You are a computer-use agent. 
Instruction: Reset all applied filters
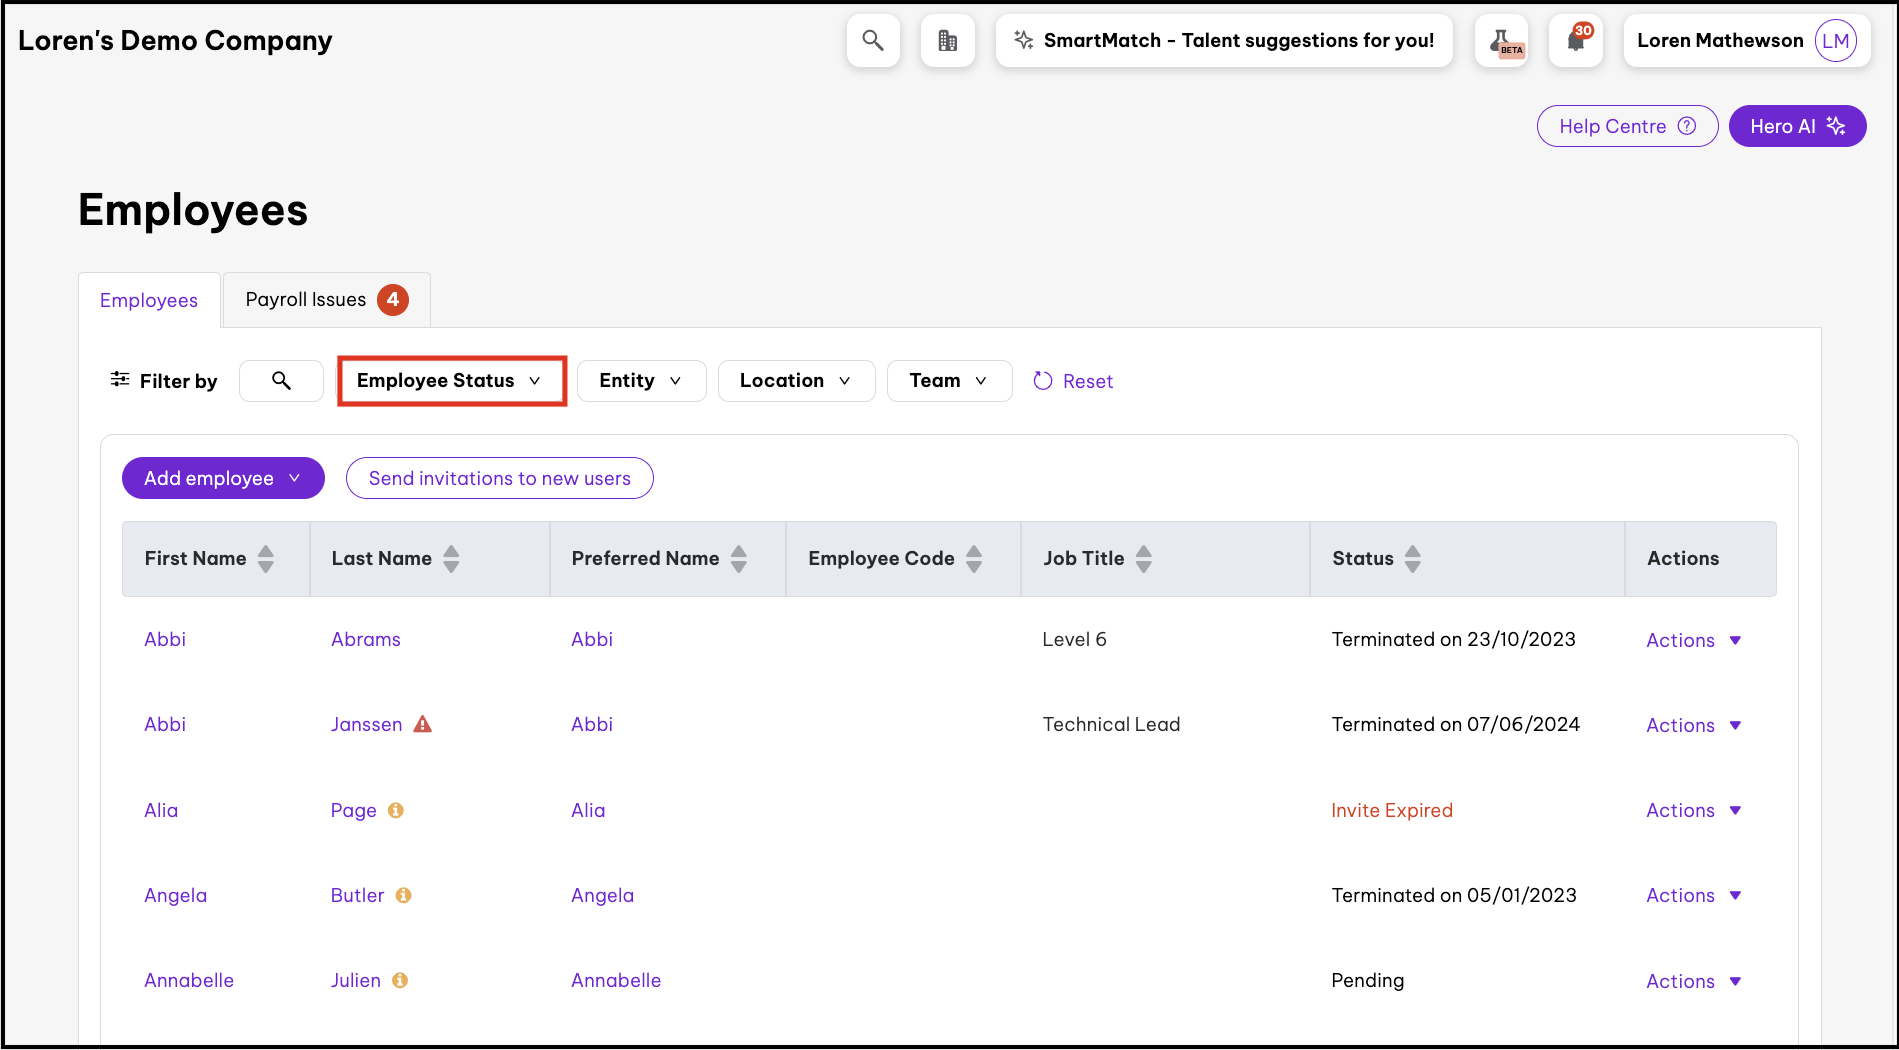coord(1074,381)
